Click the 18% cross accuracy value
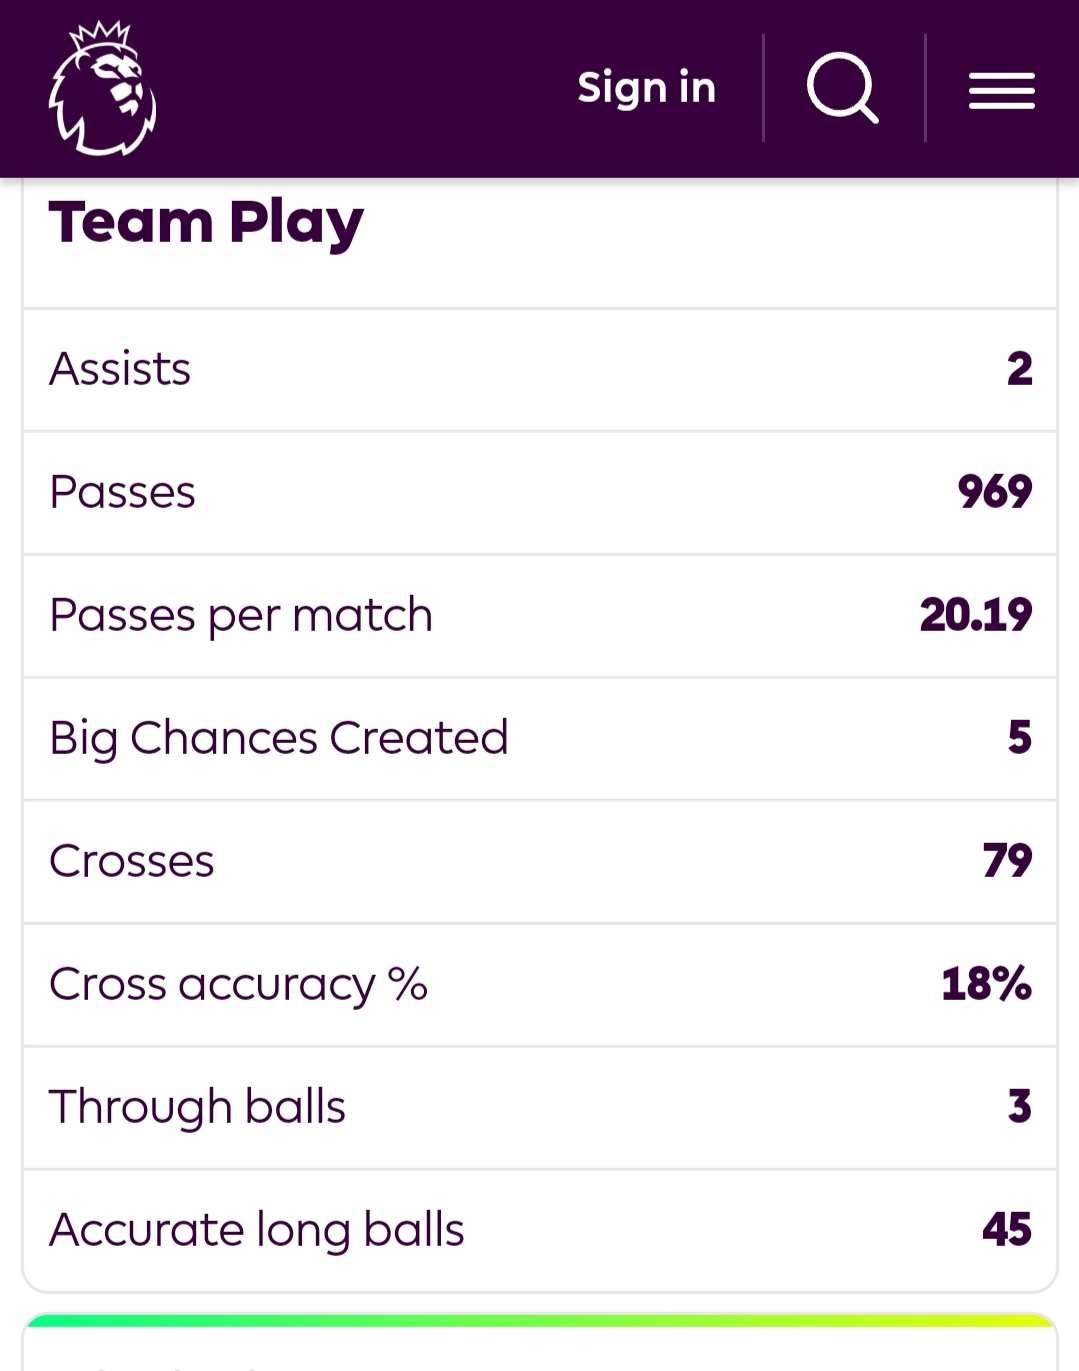The width and height of the screenshot is (1079, 1371). click(985, 984)
